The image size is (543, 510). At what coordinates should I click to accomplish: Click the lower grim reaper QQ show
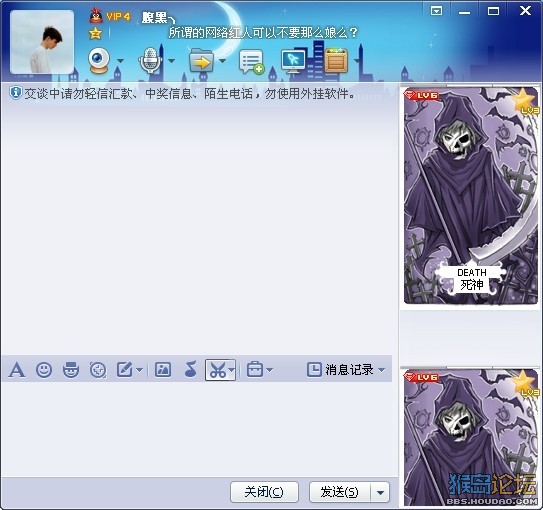(471, 437)
